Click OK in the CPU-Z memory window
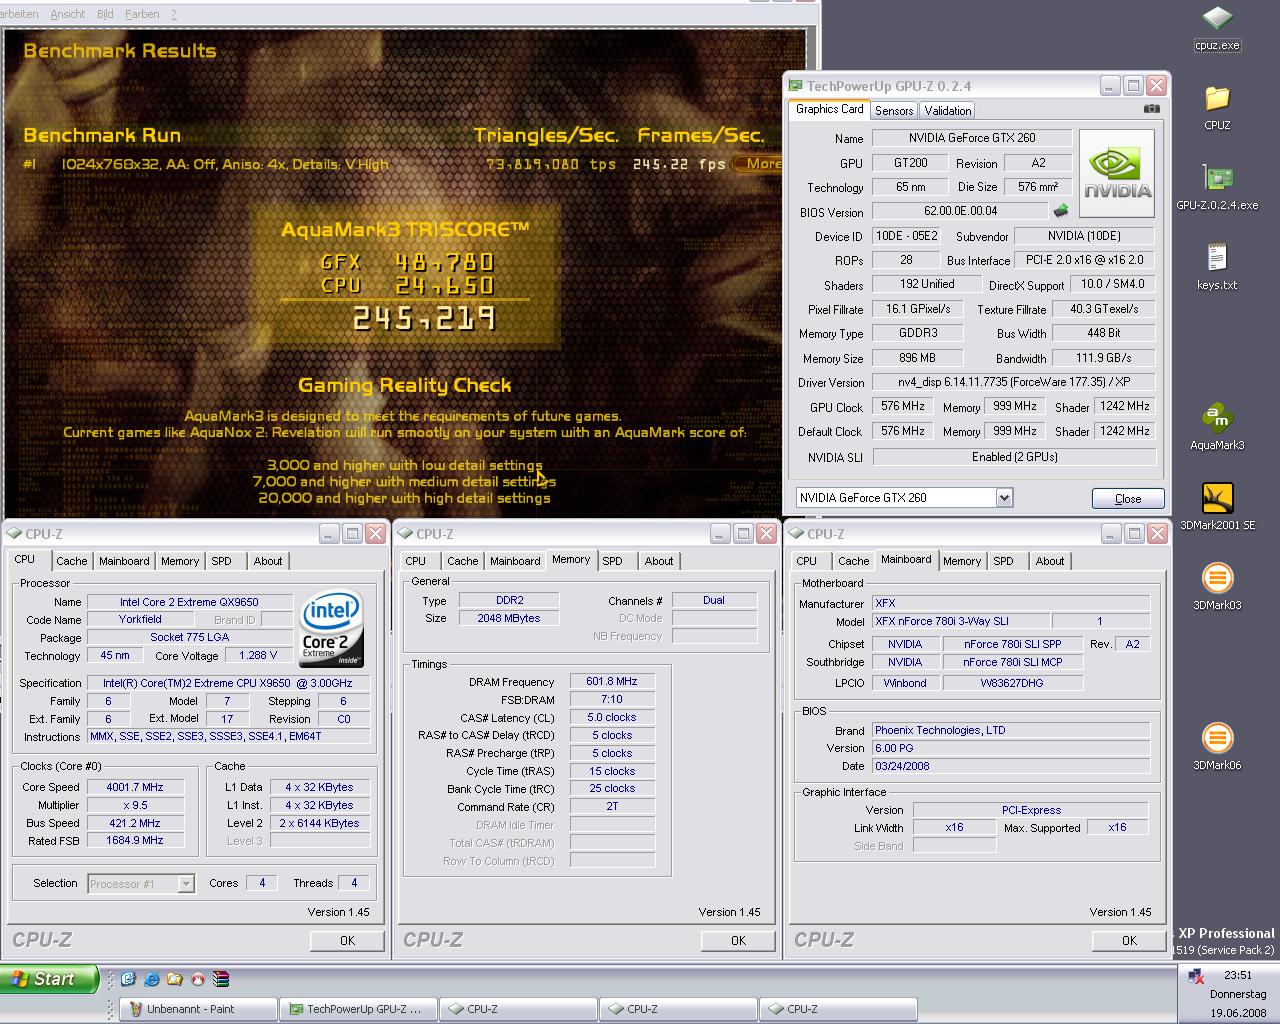Screen dimensions: 1280x1024 pyautogui.click(x=738, y=940)
